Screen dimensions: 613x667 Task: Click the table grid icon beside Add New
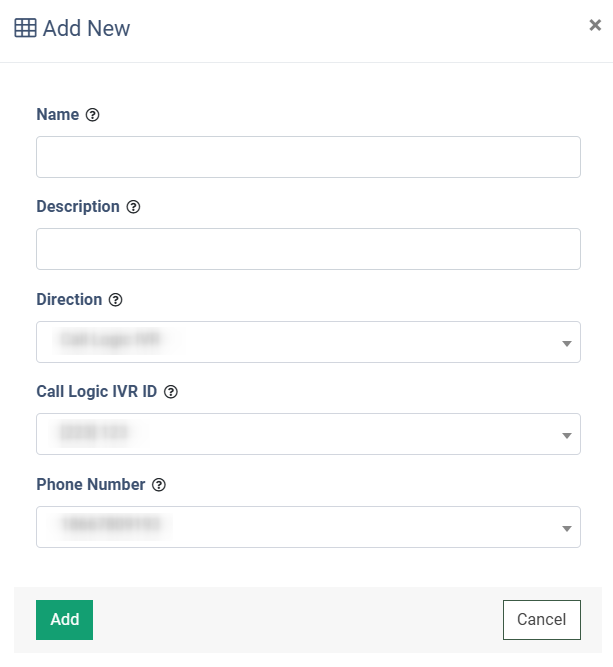pos(25,28)
